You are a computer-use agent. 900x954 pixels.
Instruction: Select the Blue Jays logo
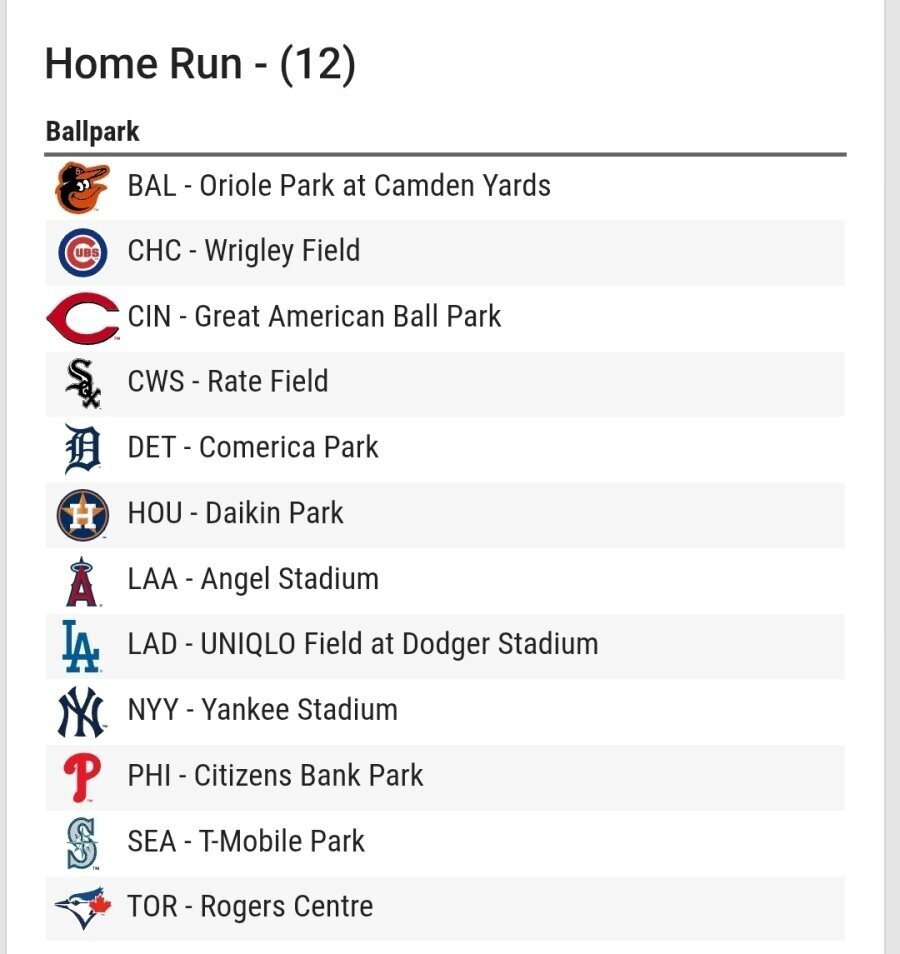tap(83, 908)
